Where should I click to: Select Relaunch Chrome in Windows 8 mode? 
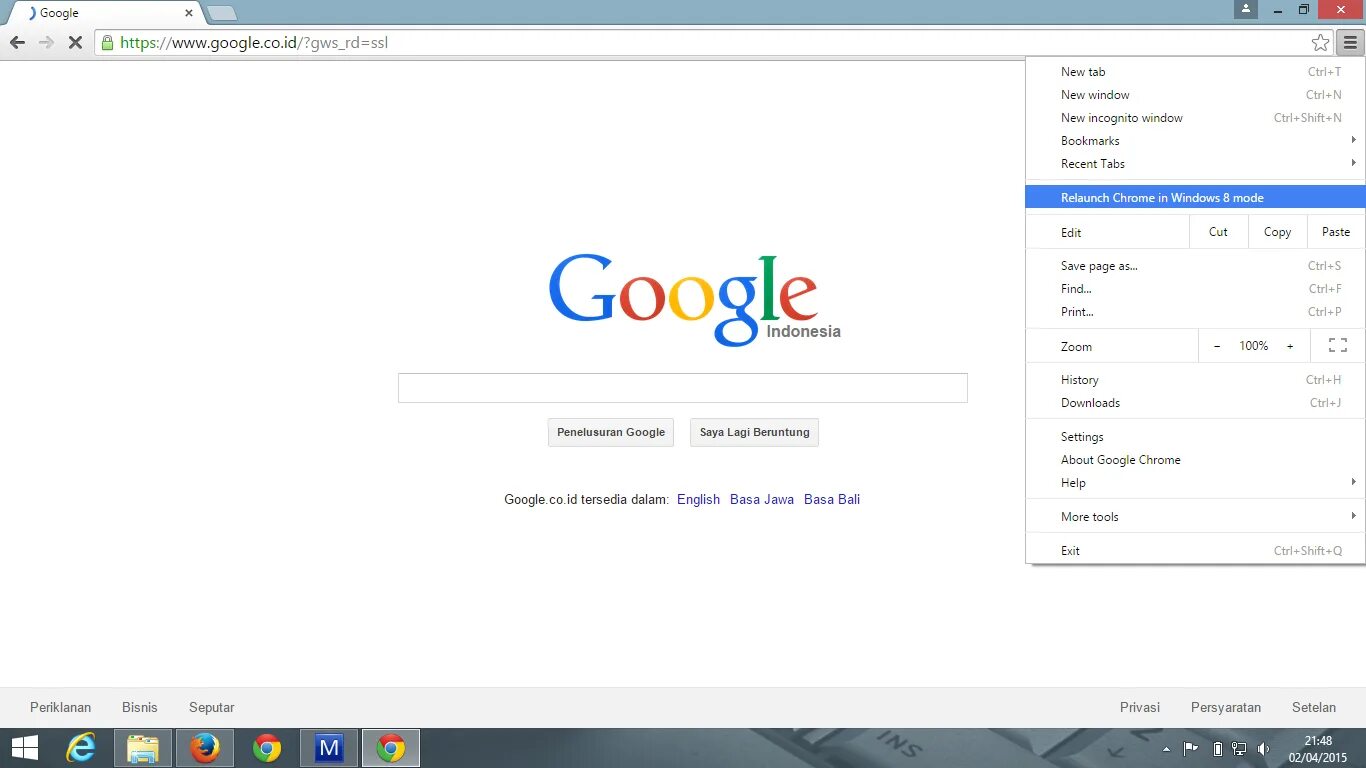coord(1196,198)
